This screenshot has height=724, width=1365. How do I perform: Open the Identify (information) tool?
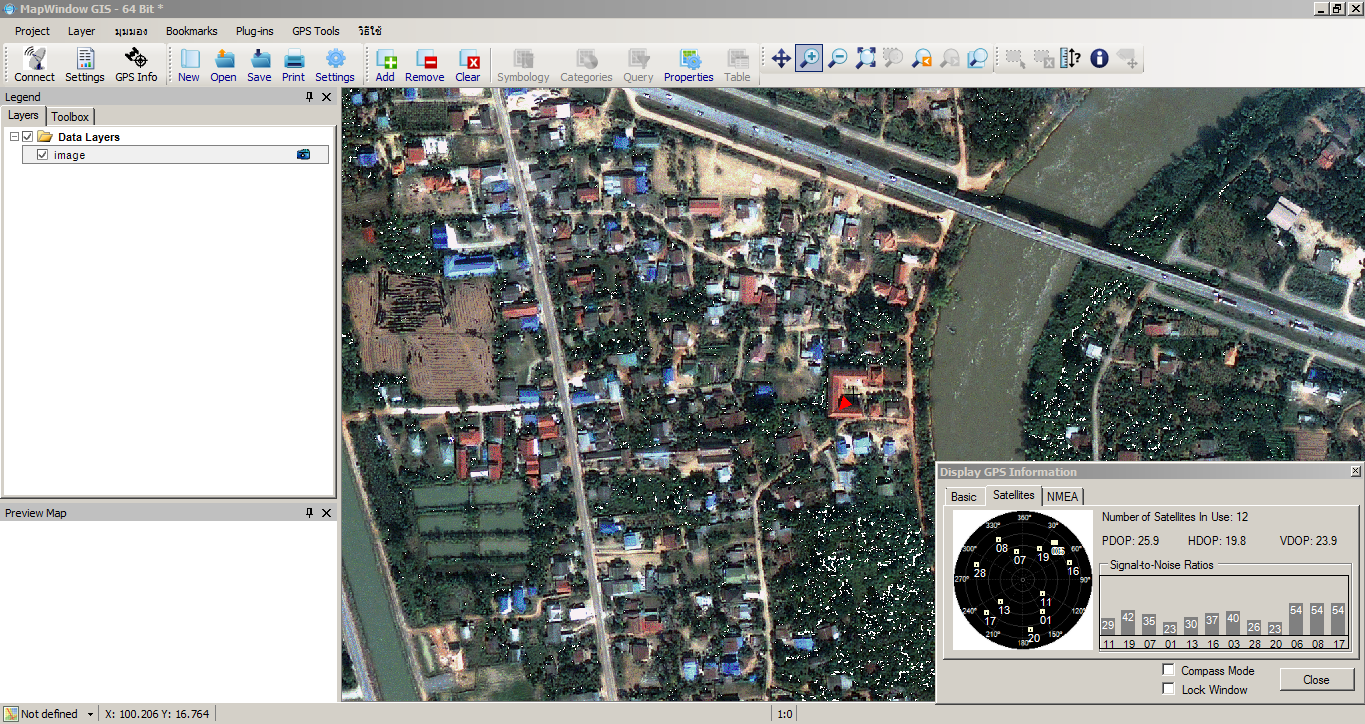[x=1098, y=58]
